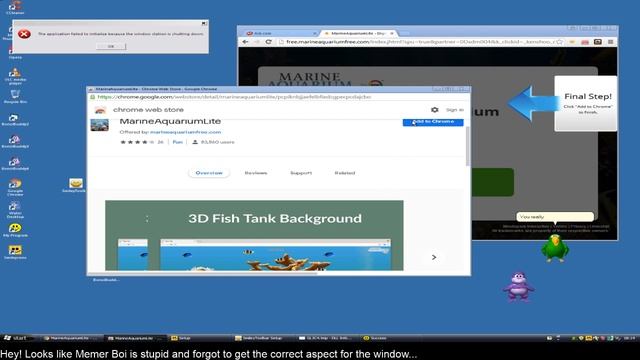Click MarineAquariumLite extension icon
This screenshot has height=360, width=640.
pos(100,124)
